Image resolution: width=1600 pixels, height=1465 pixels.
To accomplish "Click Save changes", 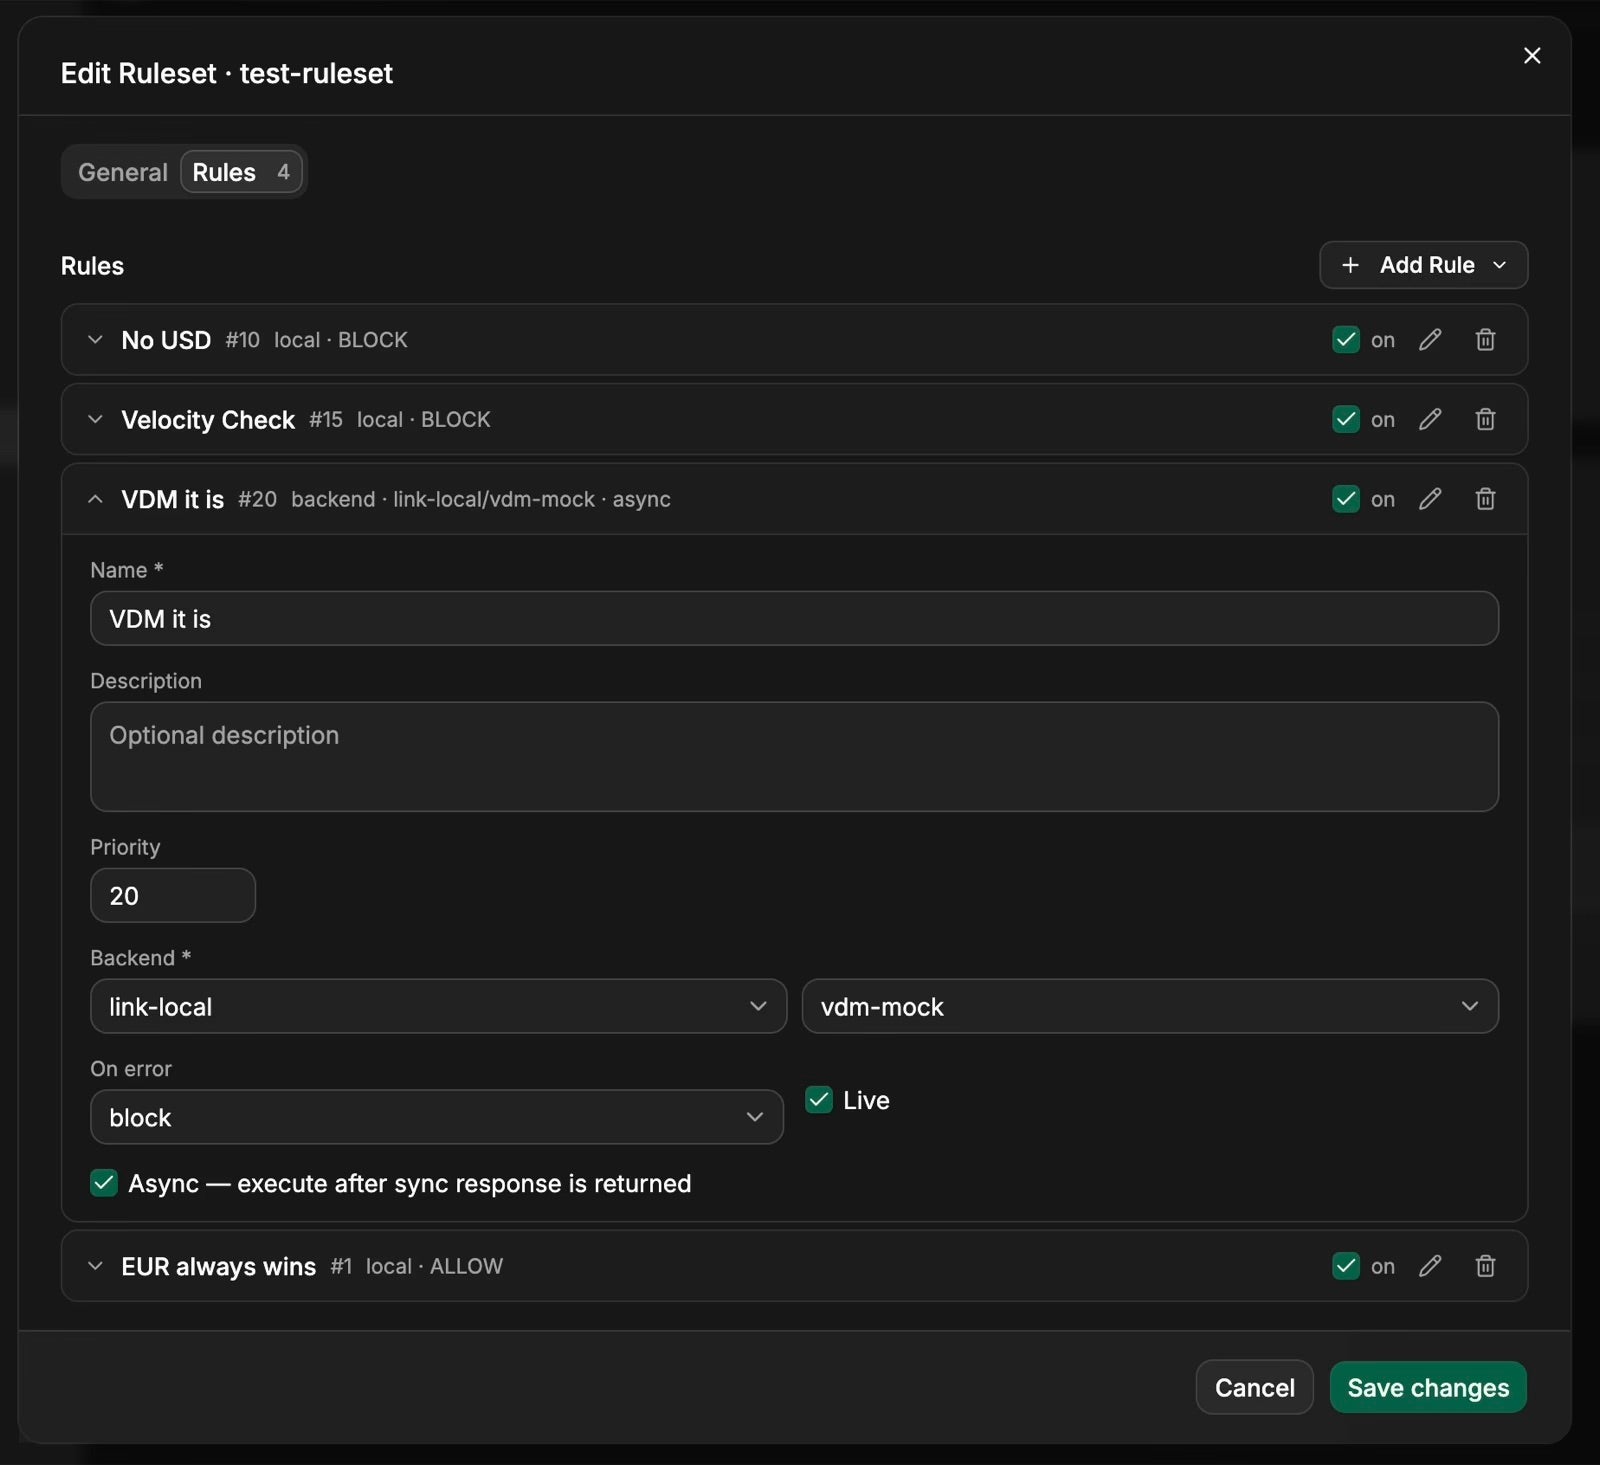I will 1428,1387.
